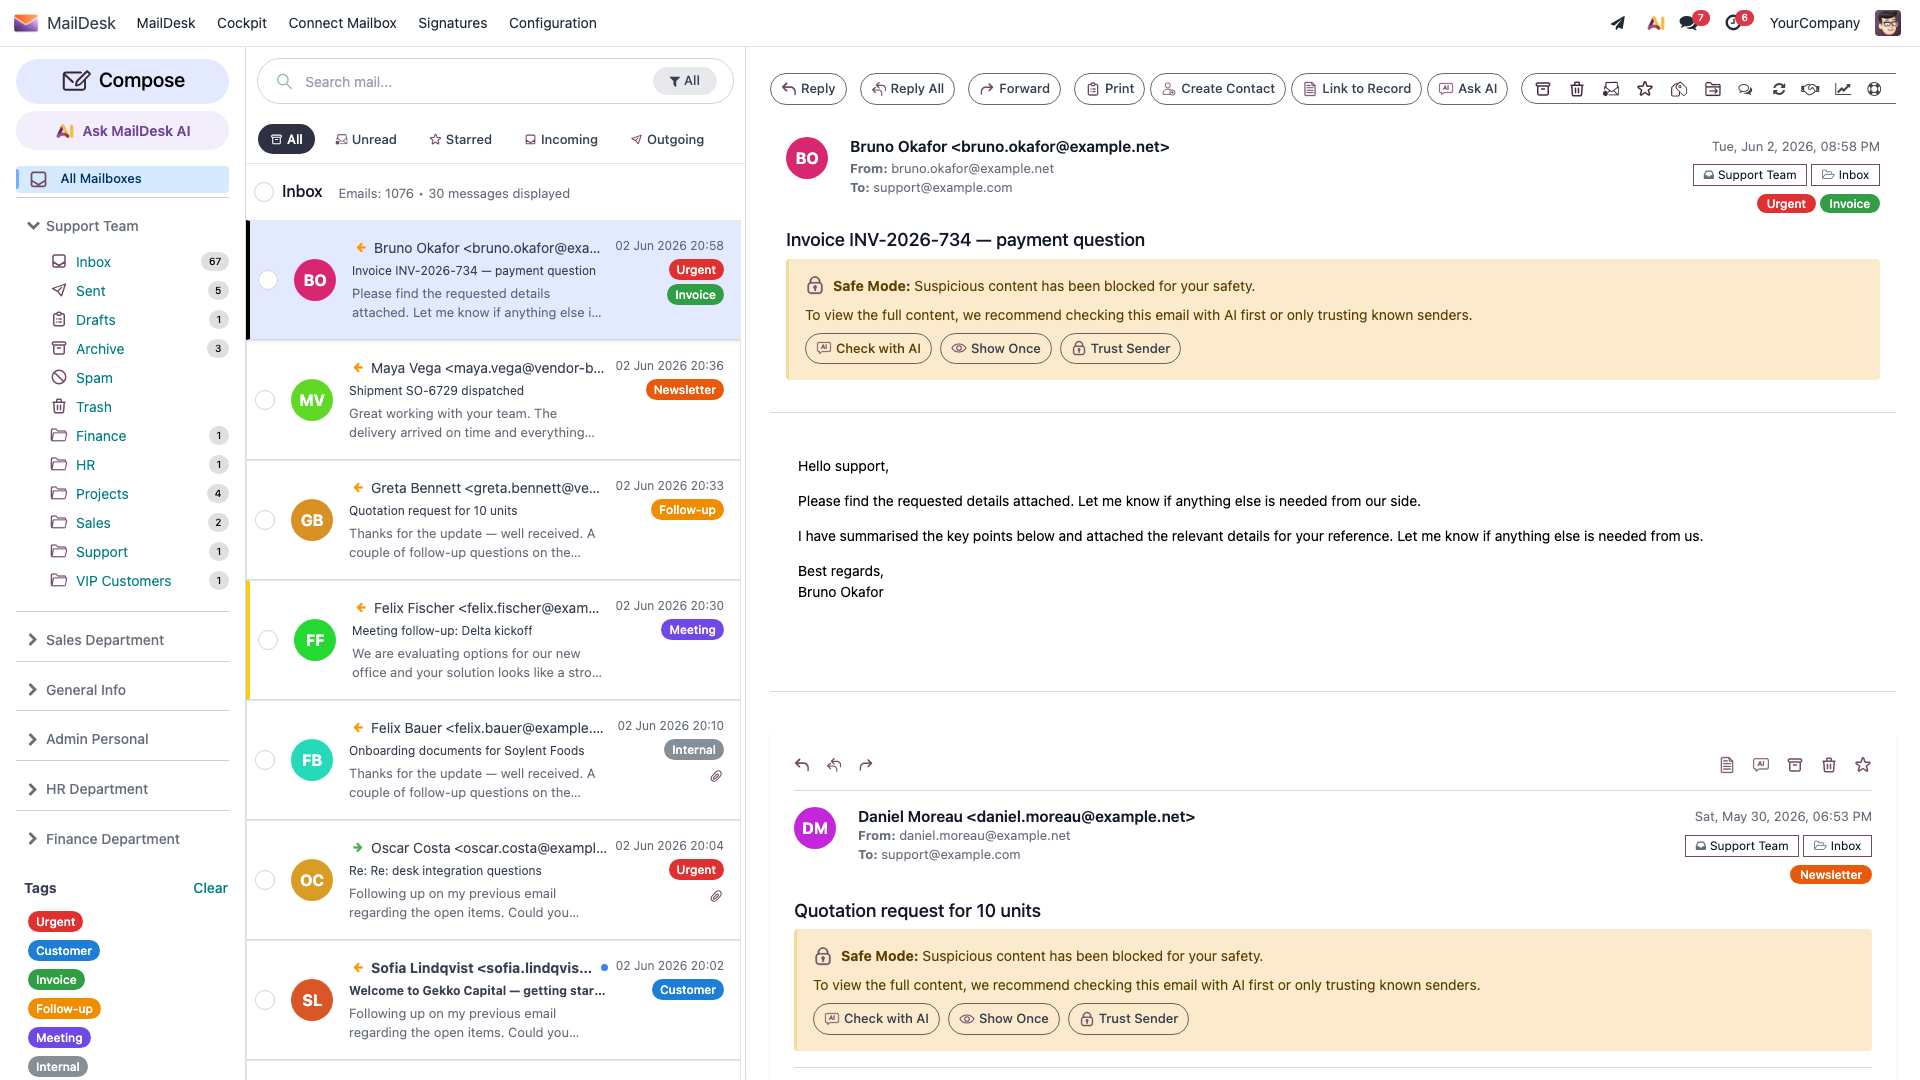Star icon on Daniel Moreau message

click(1863, 765)
